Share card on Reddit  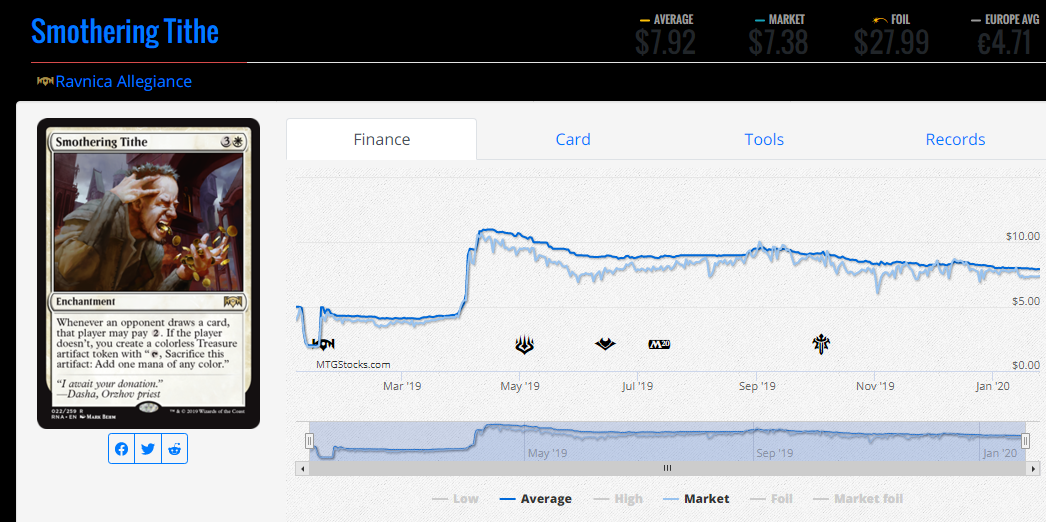click(175, 449)
